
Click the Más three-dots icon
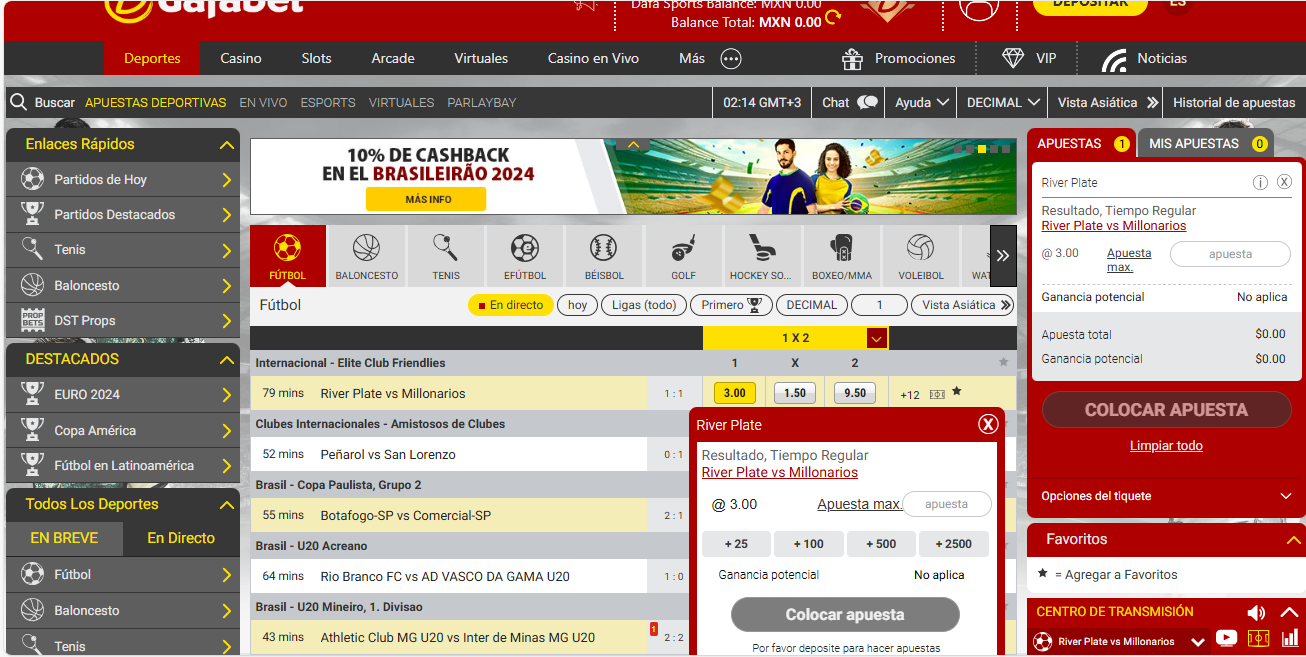[731, 59]
